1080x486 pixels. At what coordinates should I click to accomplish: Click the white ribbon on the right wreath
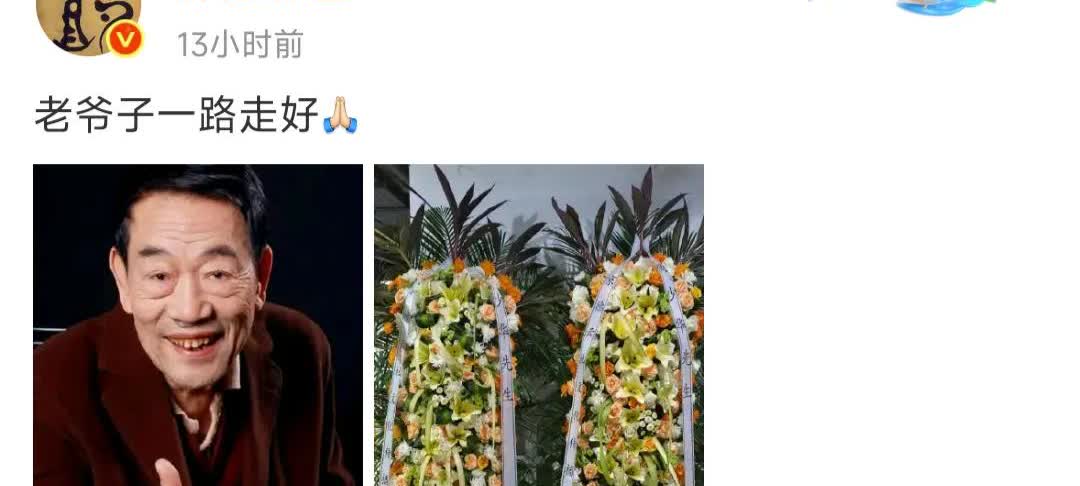tap(681, 379)
